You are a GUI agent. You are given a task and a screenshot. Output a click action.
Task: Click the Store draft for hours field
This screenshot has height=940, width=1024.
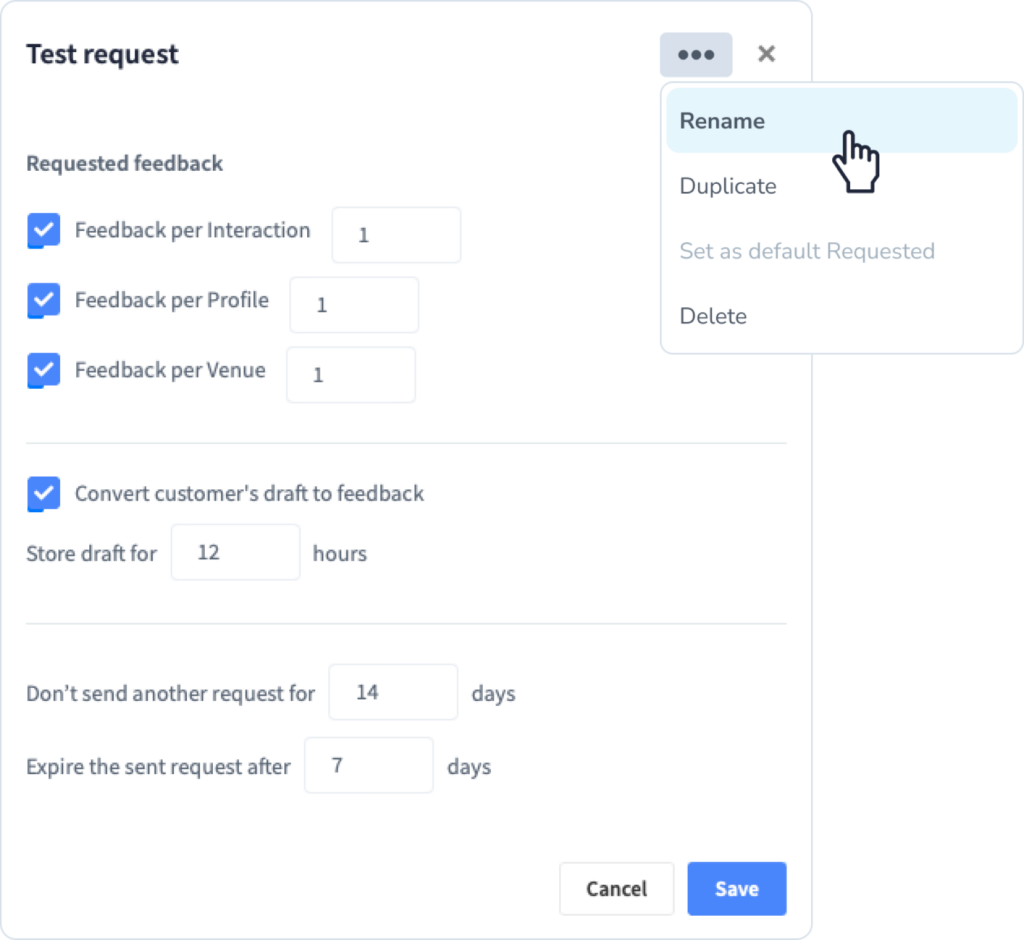coord(235,552)
